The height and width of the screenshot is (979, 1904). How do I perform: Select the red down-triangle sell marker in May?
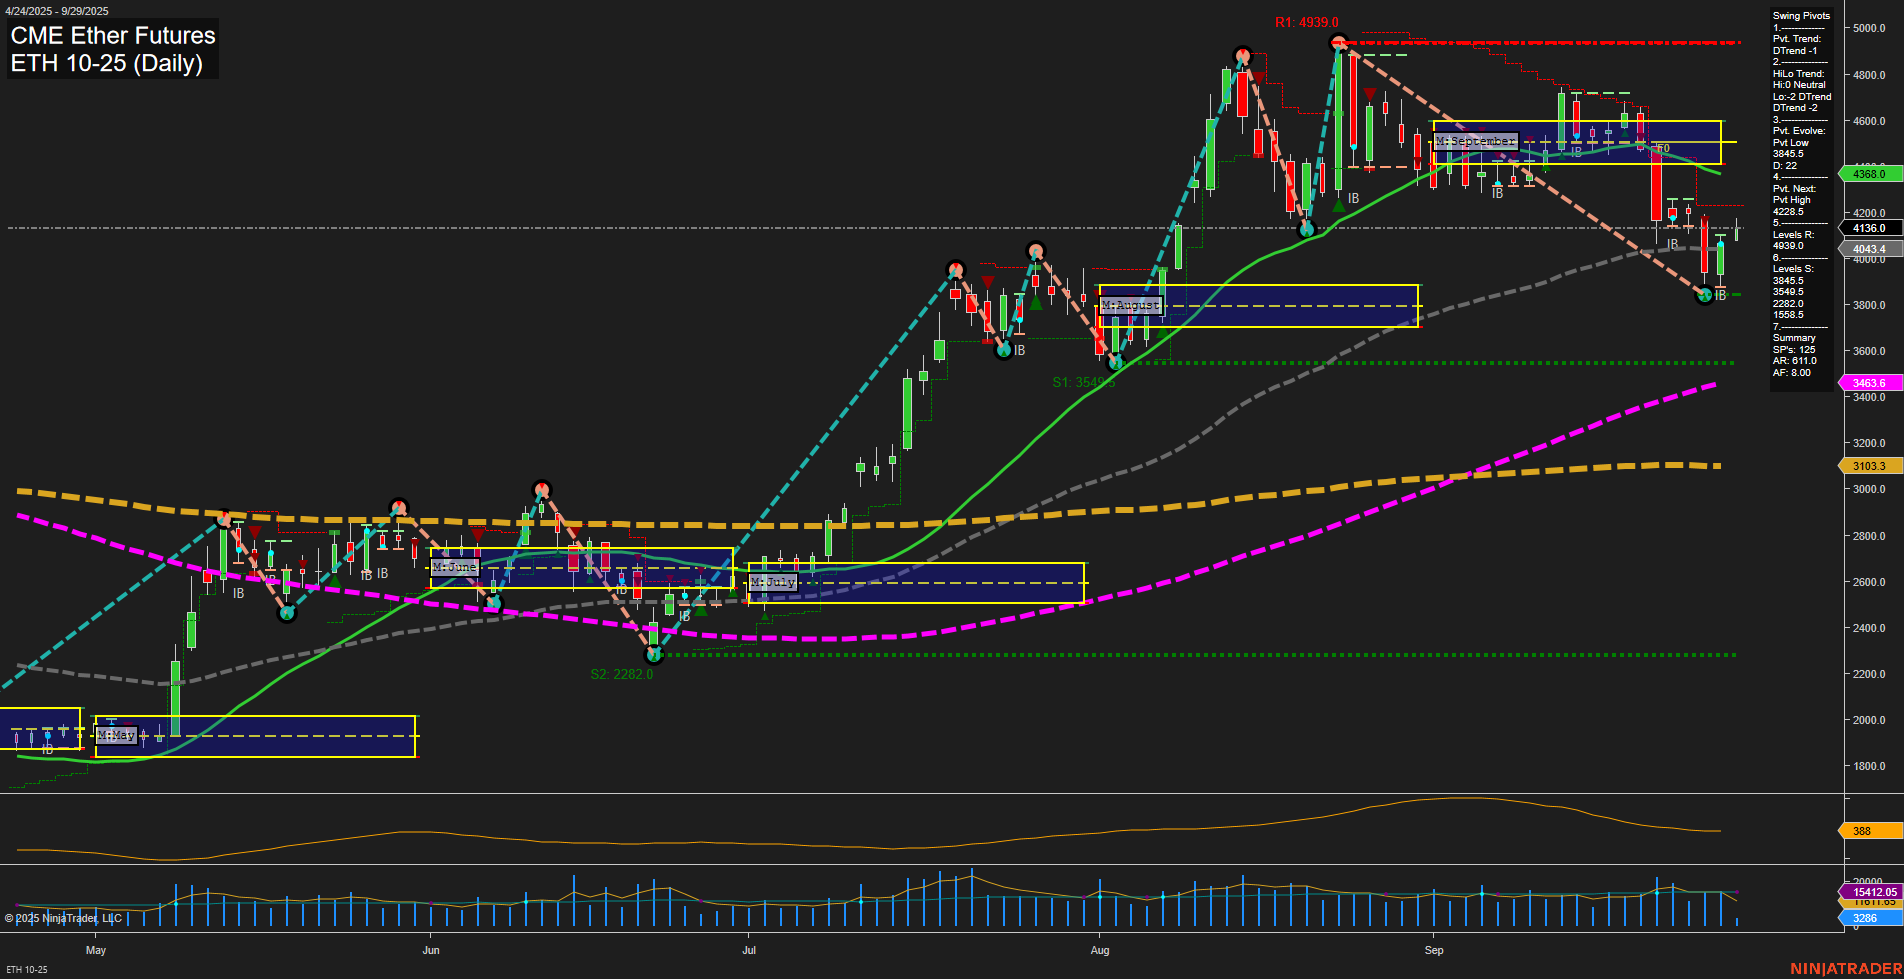tap(256, 530)
